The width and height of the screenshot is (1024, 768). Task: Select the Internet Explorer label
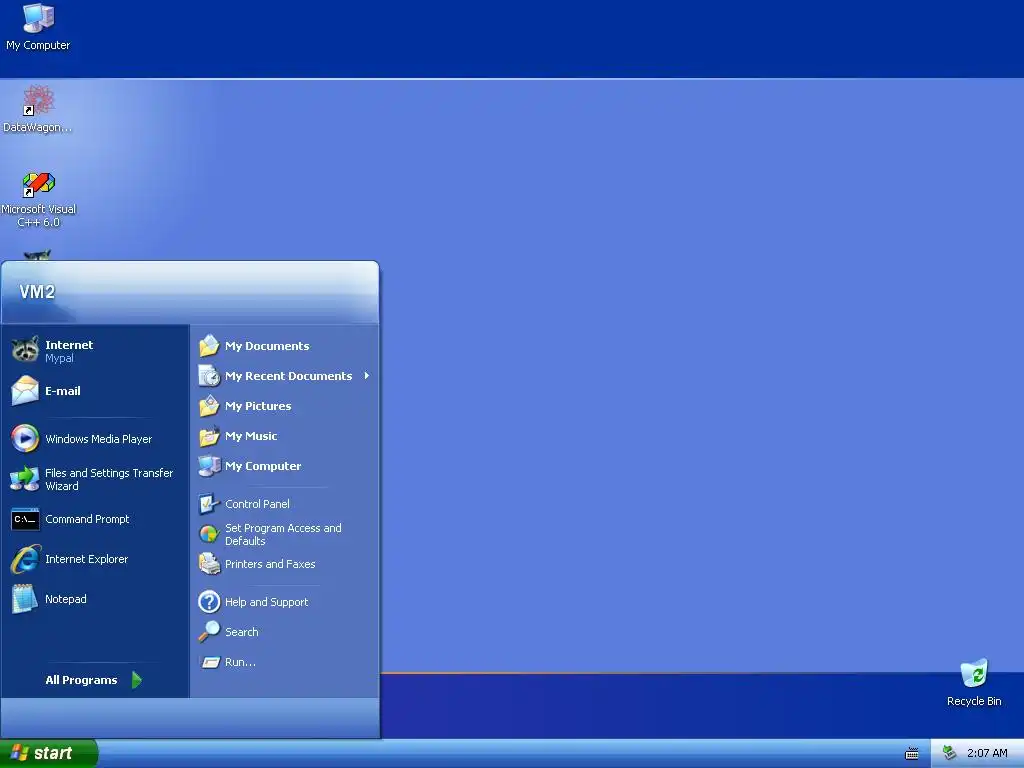86,559
